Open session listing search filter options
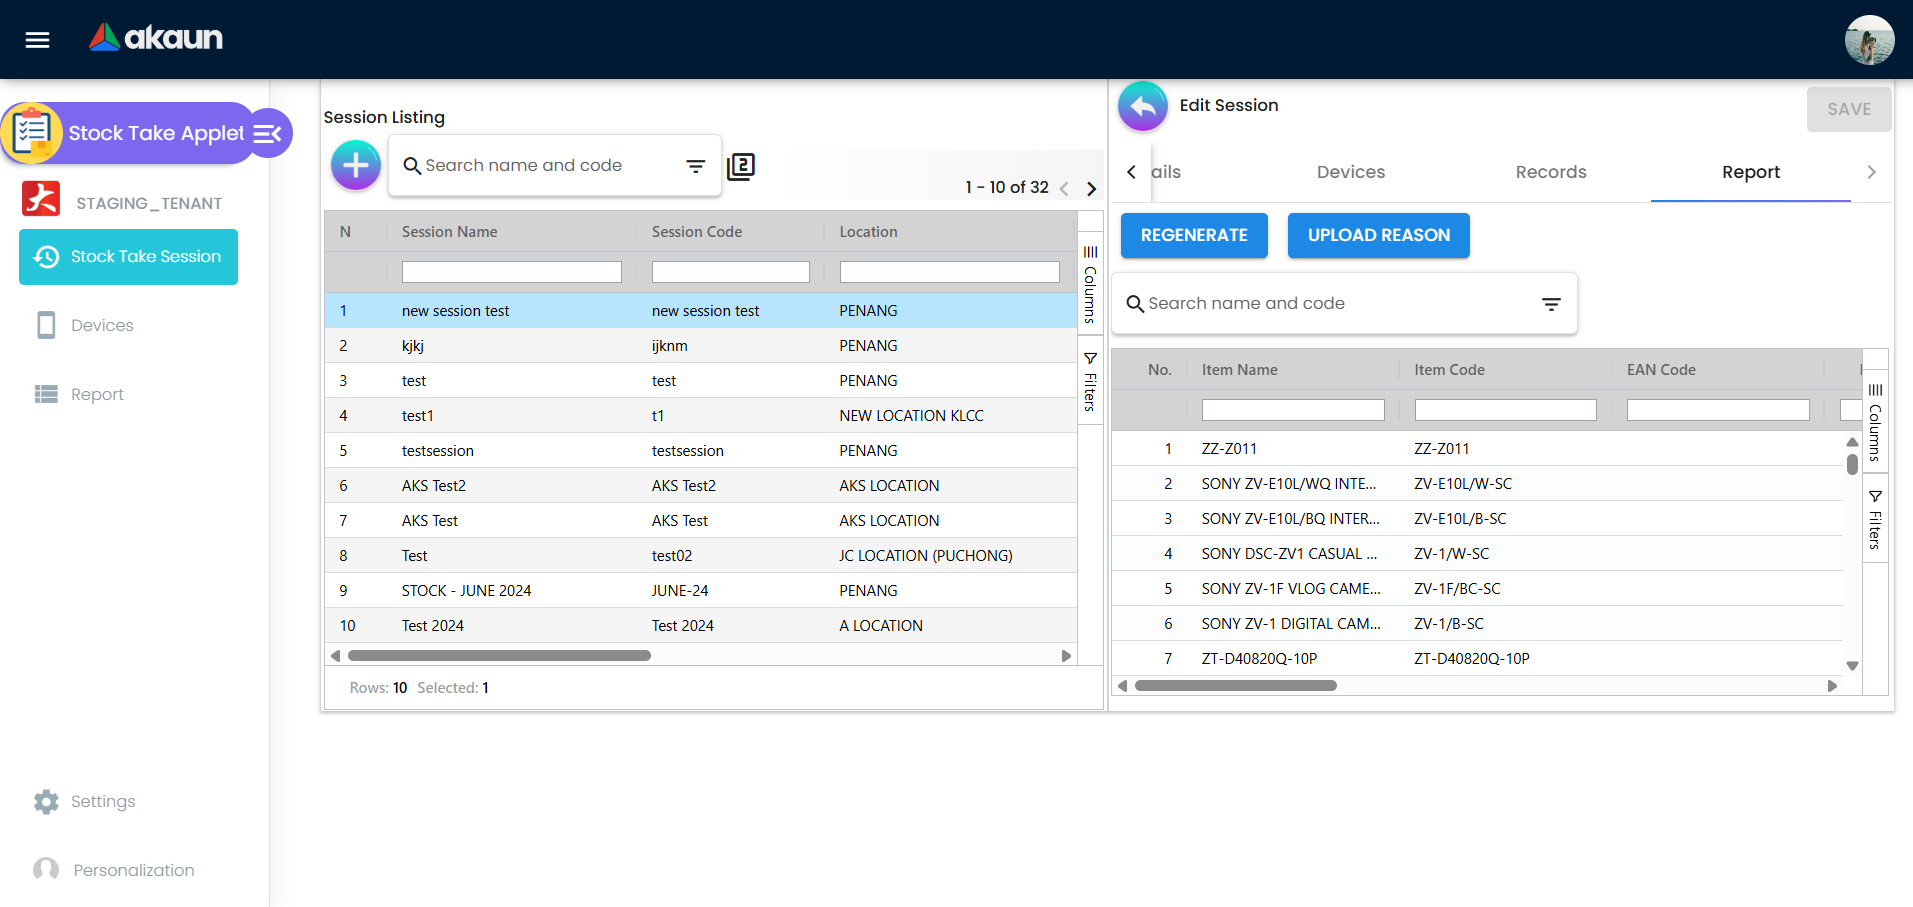The width and height of the screenshot is (1913, 907). (696, 166)
